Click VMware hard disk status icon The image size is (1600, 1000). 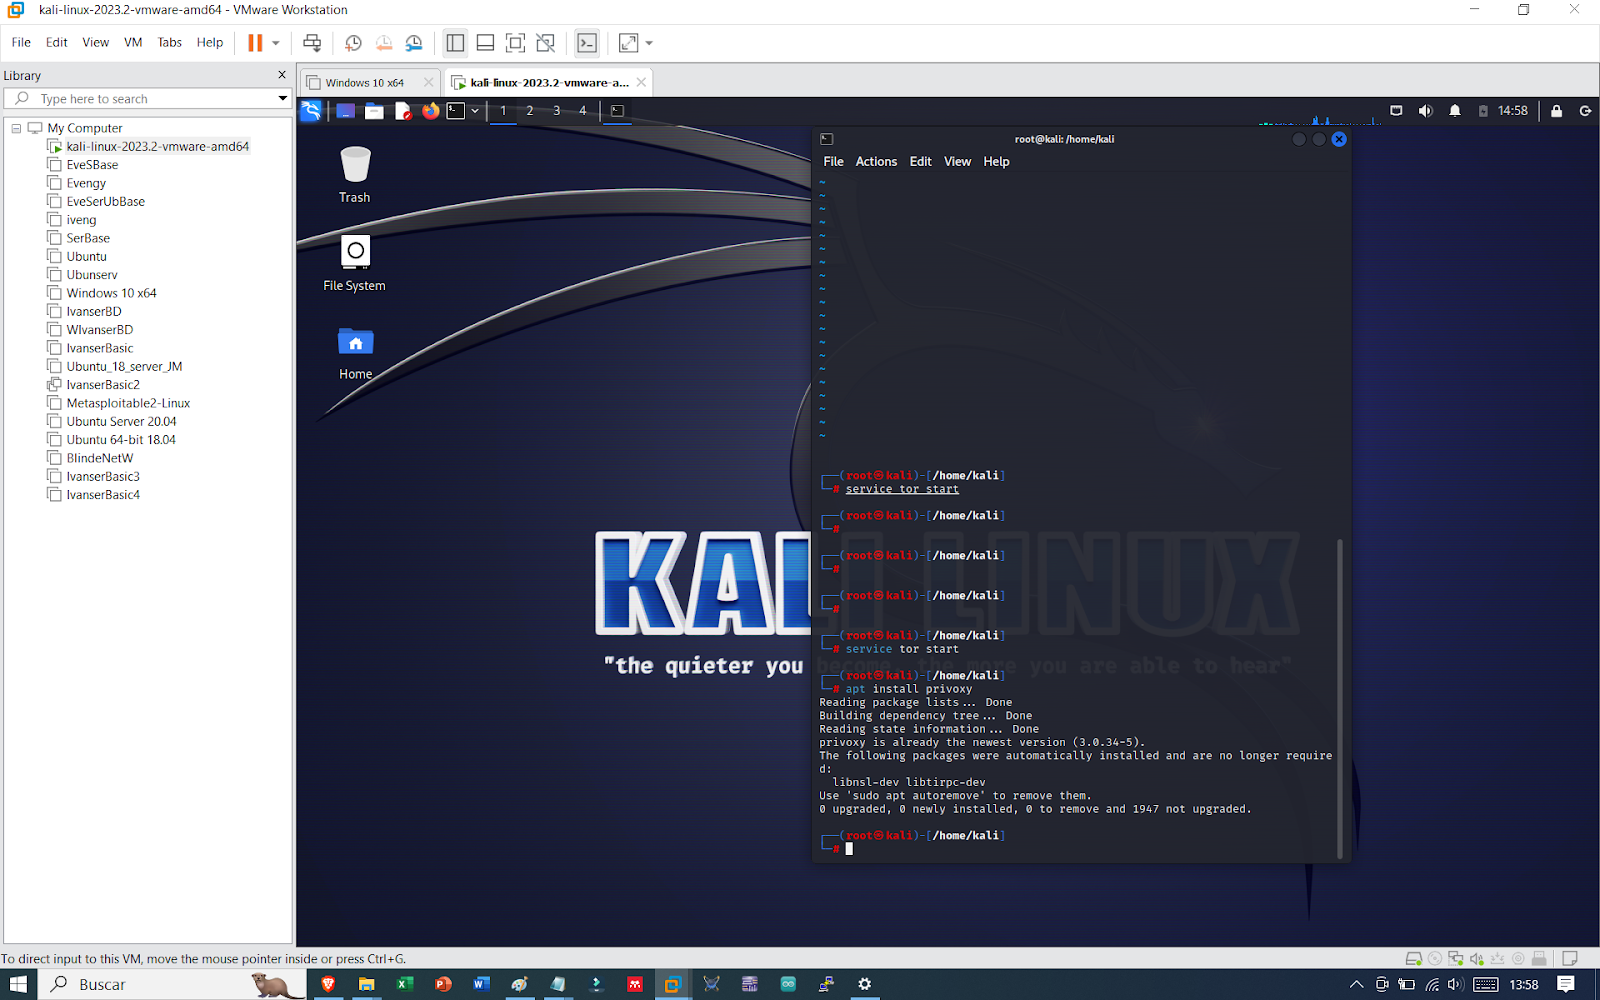tap(1413, 958)
